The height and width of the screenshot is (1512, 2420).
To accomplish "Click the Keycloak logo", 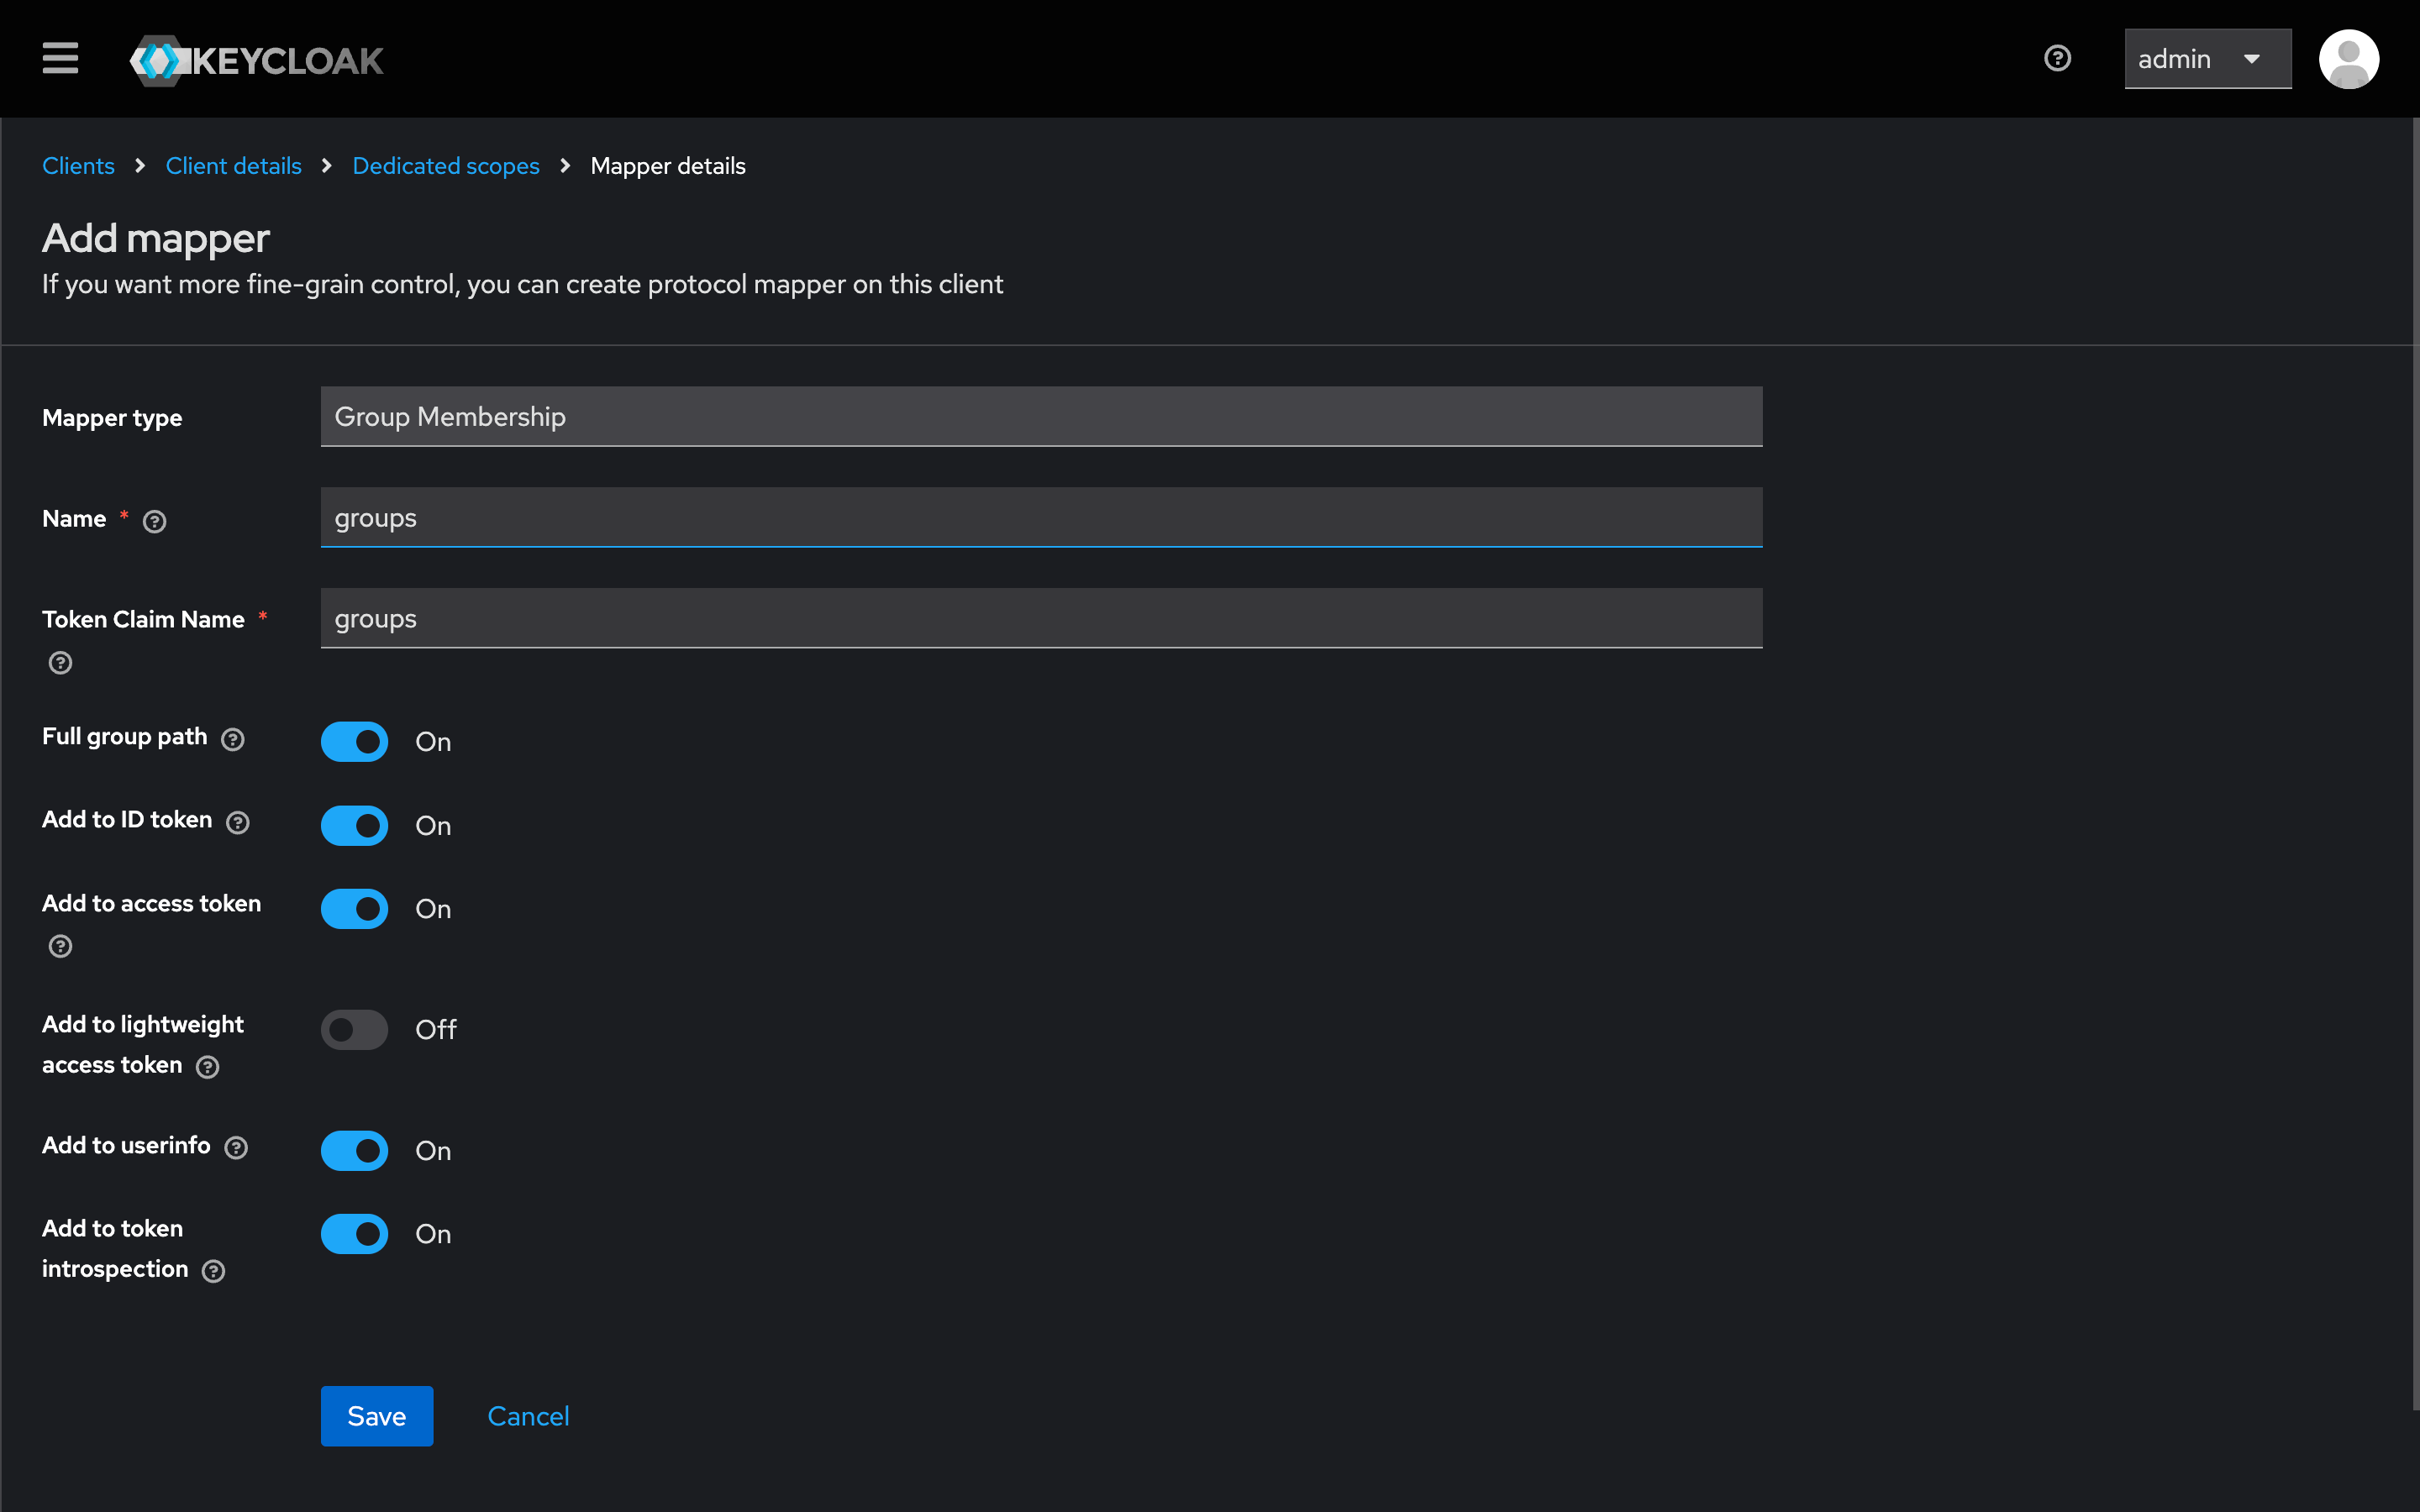I will coord(256,59).
